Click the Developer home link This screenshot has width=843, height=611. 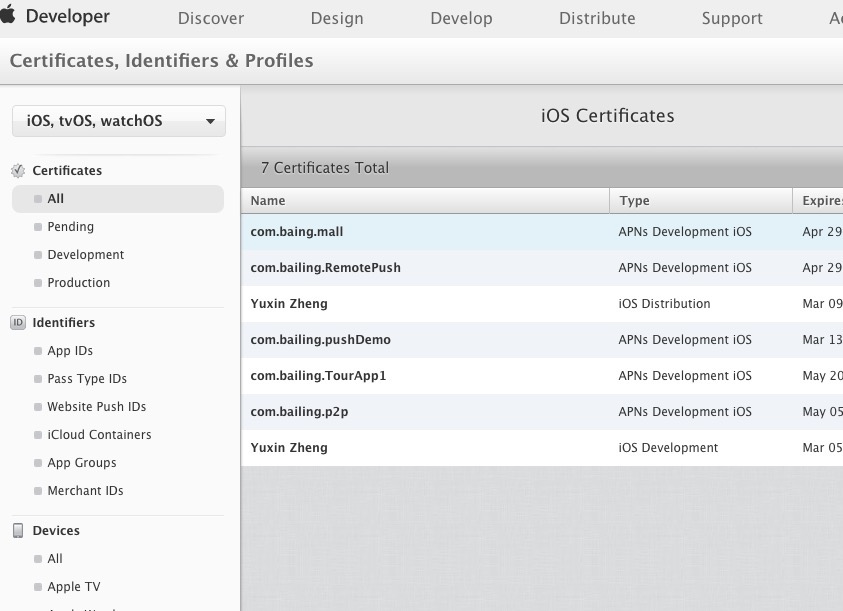point(68,16)
